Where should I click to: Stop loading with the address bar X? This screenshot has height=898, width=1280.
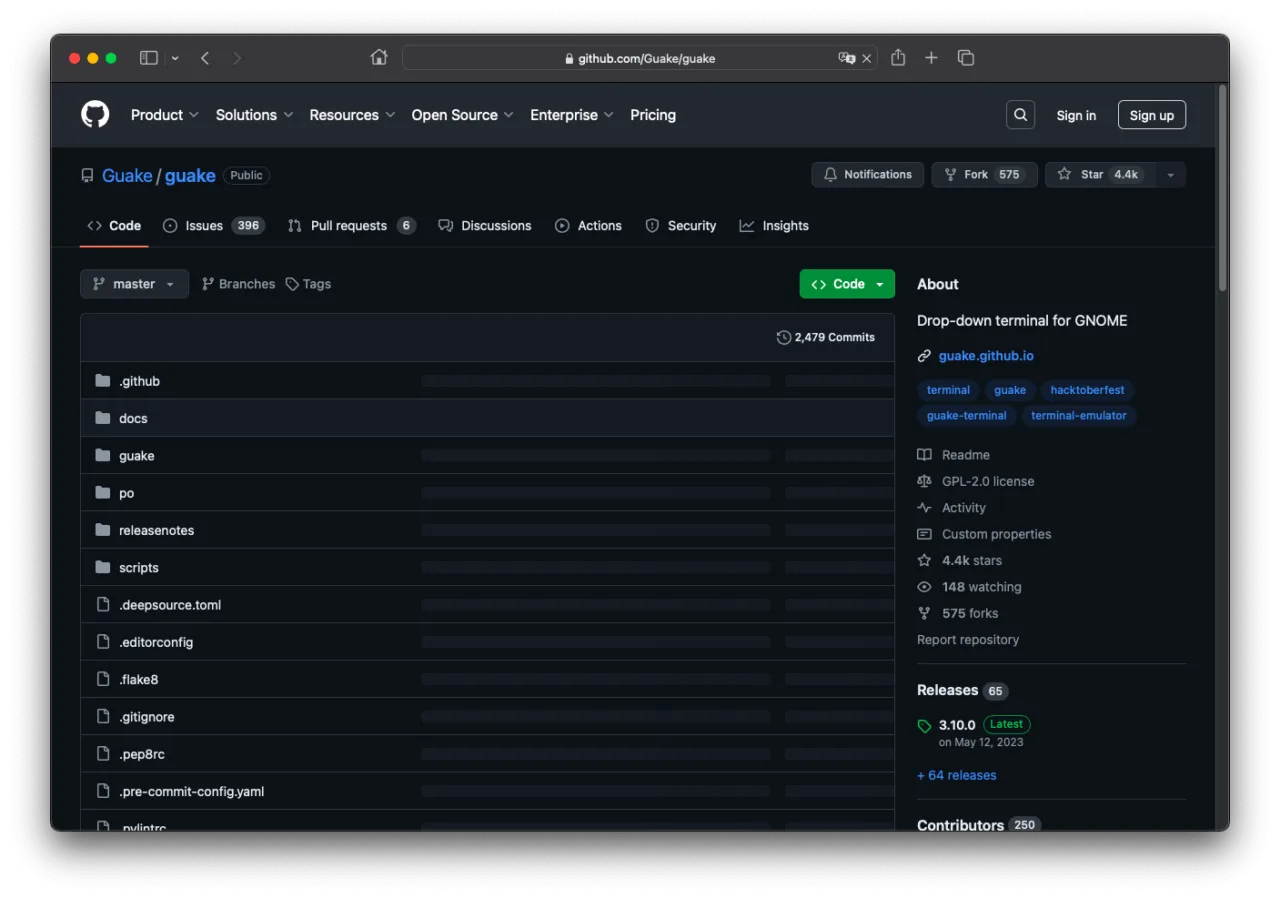point(867,58)
